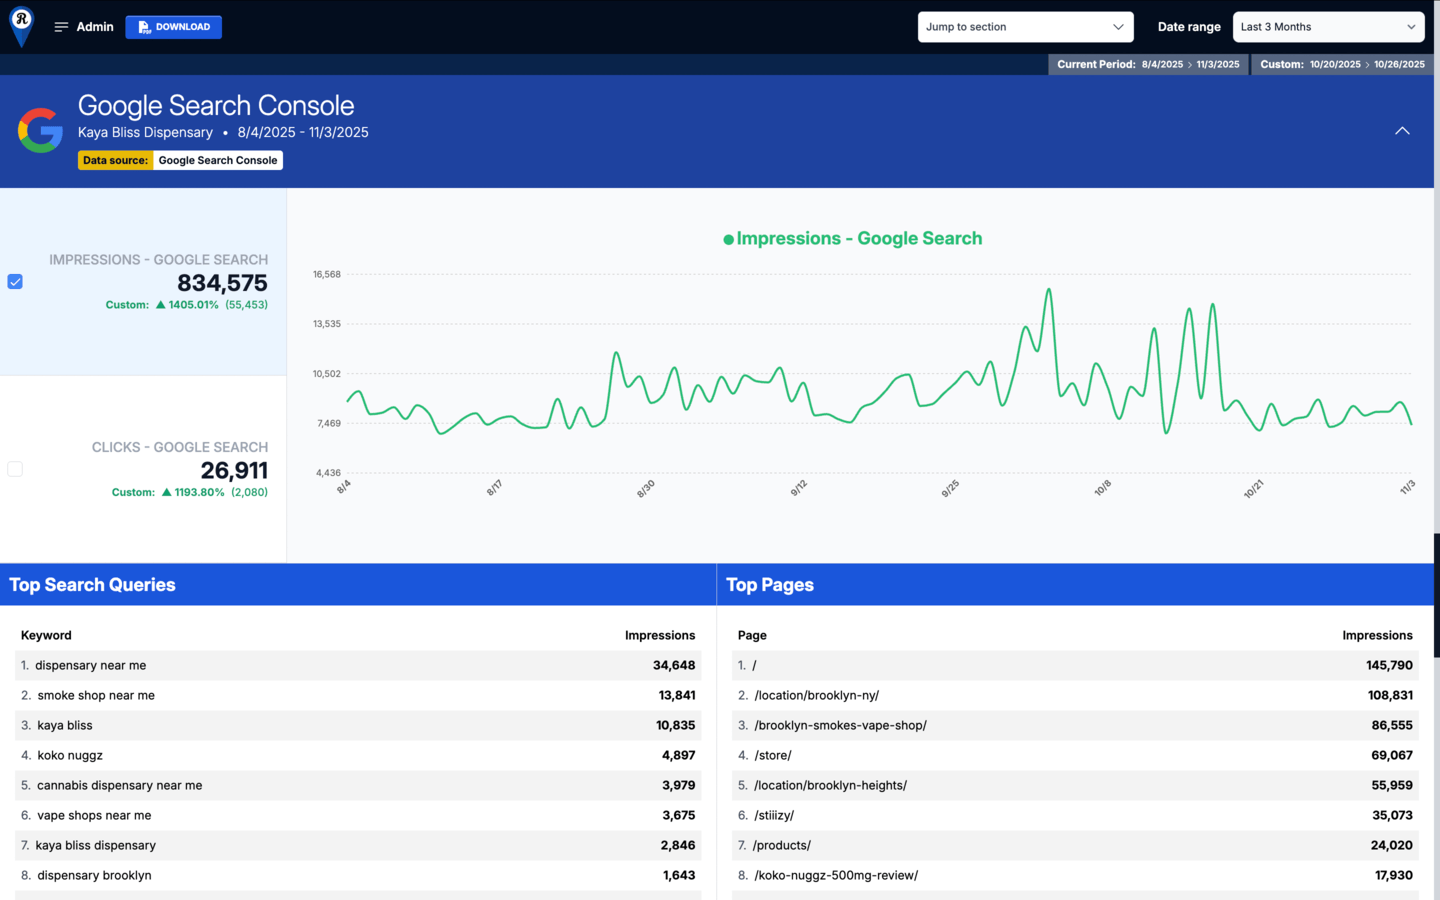
Task: Enable the Clicks - Google Search checkbox
Action: point(15,469)
